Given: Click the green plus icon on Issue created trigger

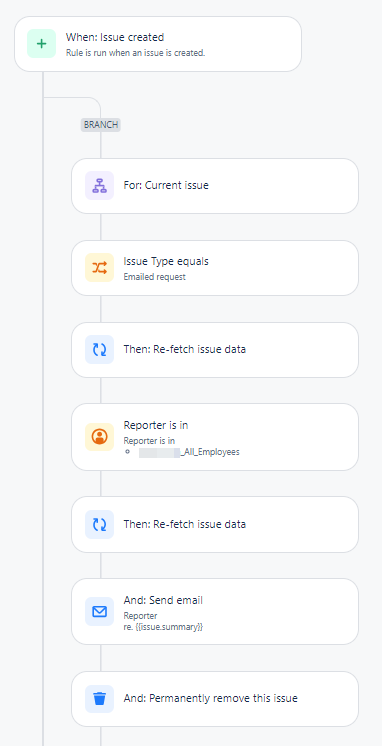Looking at the screenshot, I should point(41,44).
